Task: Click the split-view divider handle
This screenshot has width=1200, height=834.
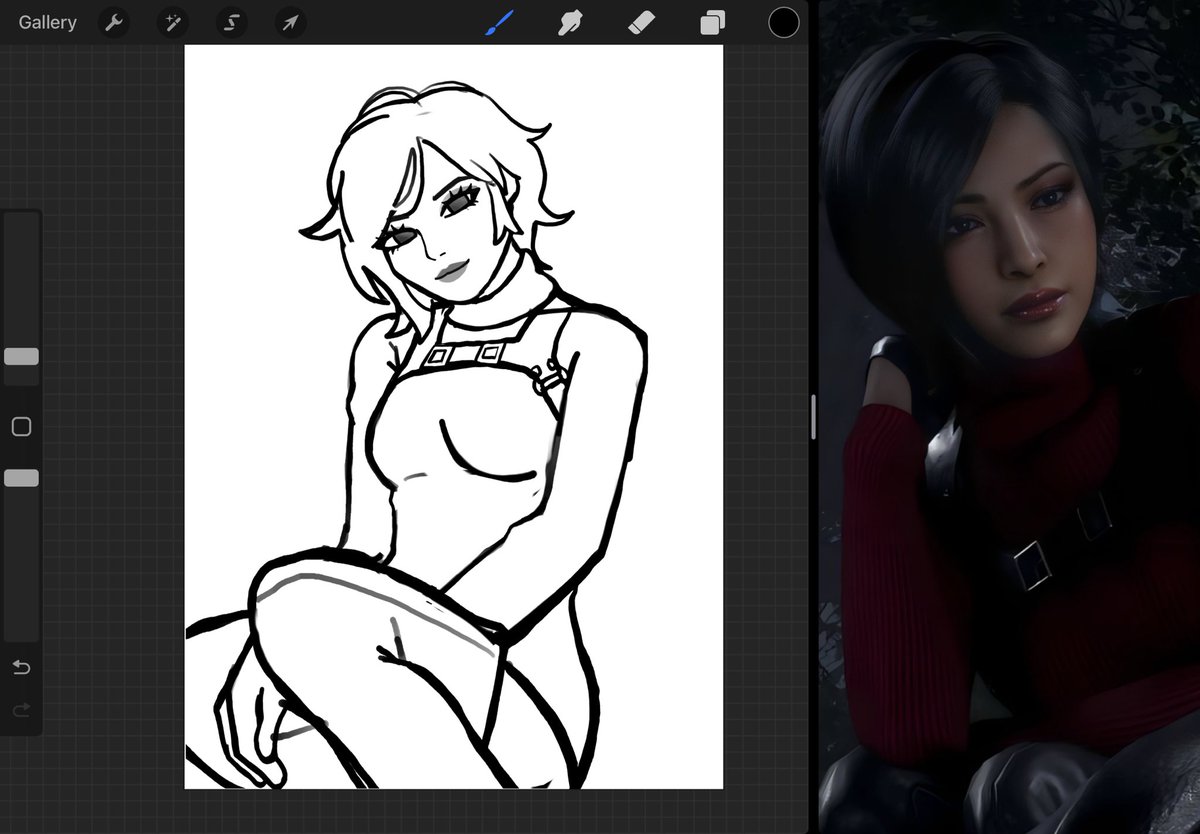Action: coord(813,417)
